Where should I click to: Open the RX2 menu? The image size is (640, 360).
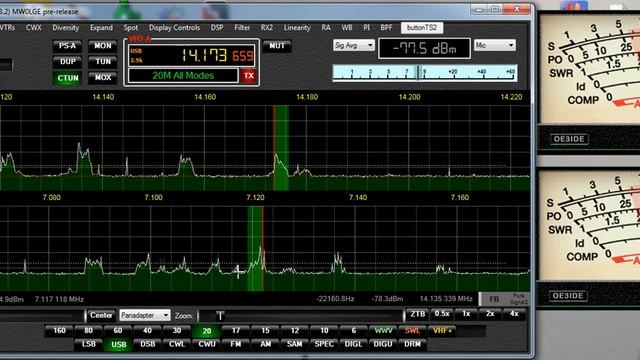click(x=267, y=28)
